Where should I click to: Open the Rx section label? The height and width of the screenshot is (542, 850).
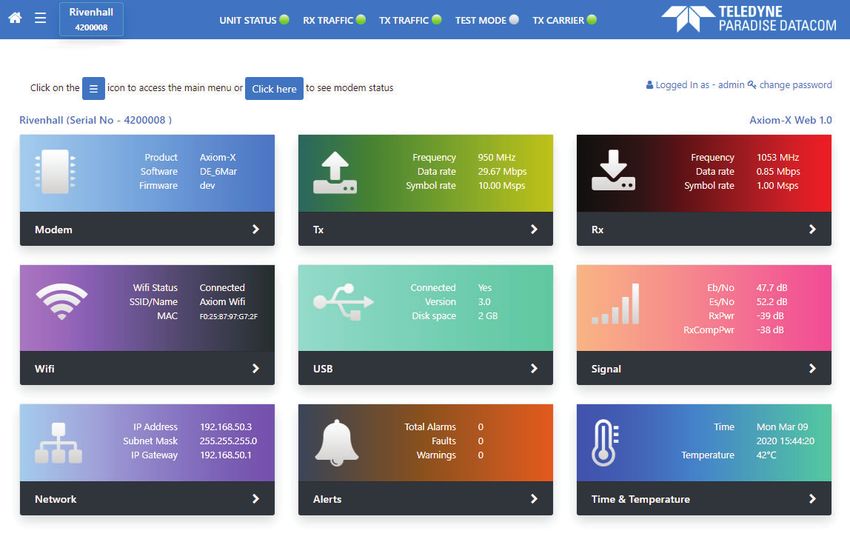pos(597,230)
